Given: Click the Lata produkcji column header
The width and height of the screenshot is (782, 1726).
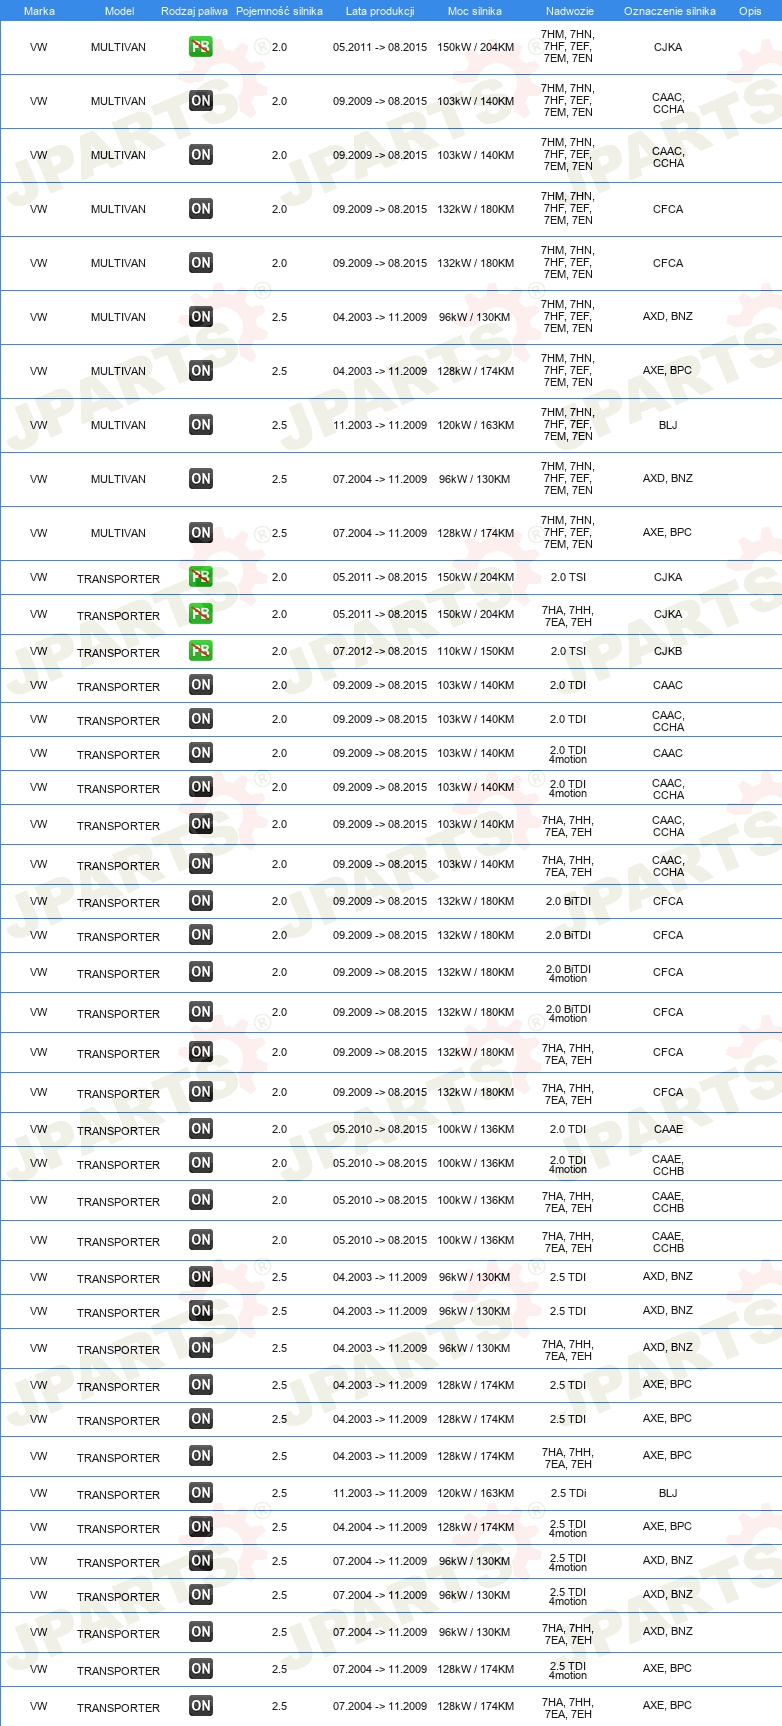Looking at the screenshot, I should [x=380, y=11].
